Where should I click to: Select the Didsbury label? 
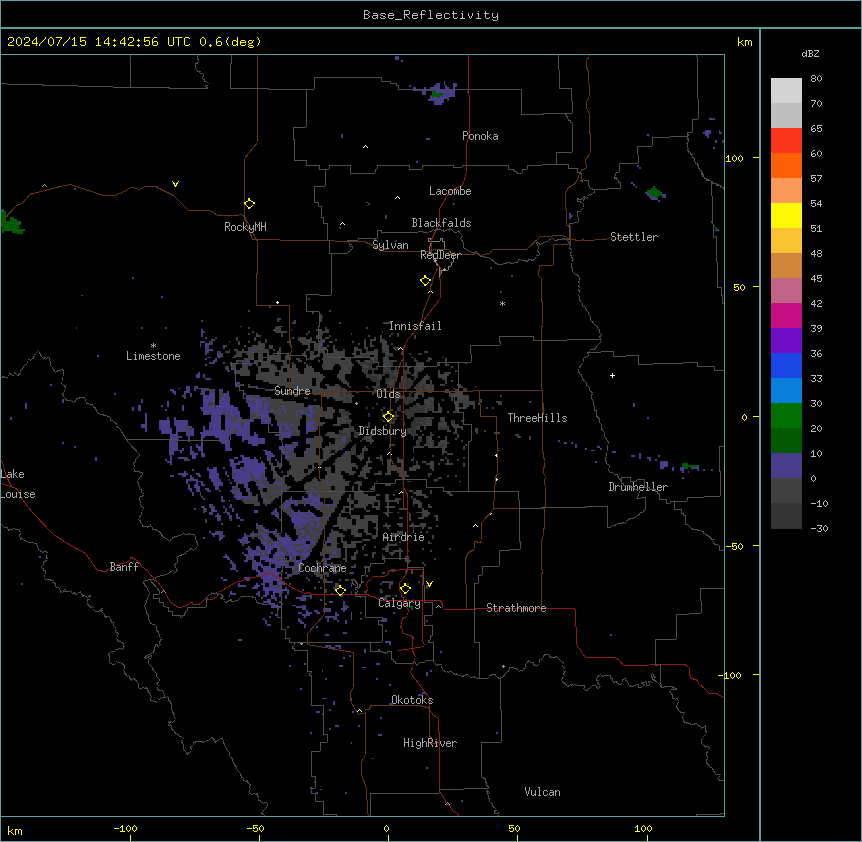tap(383, 431)
